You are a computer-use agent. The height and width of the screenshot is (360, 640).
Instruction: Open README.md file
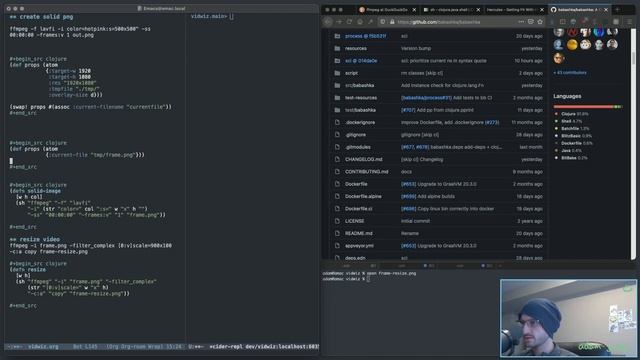pyautogui.click(x=358, y=233)
